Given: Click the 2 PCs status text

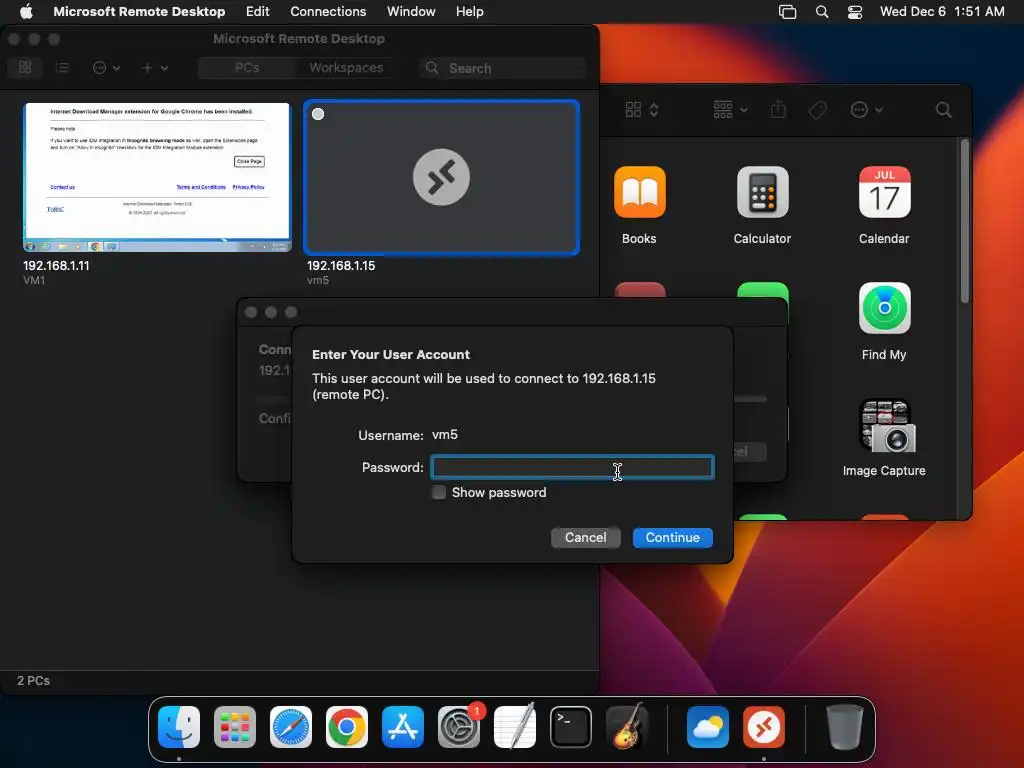Looking at the screenshot, I should (x=33, y=680).
